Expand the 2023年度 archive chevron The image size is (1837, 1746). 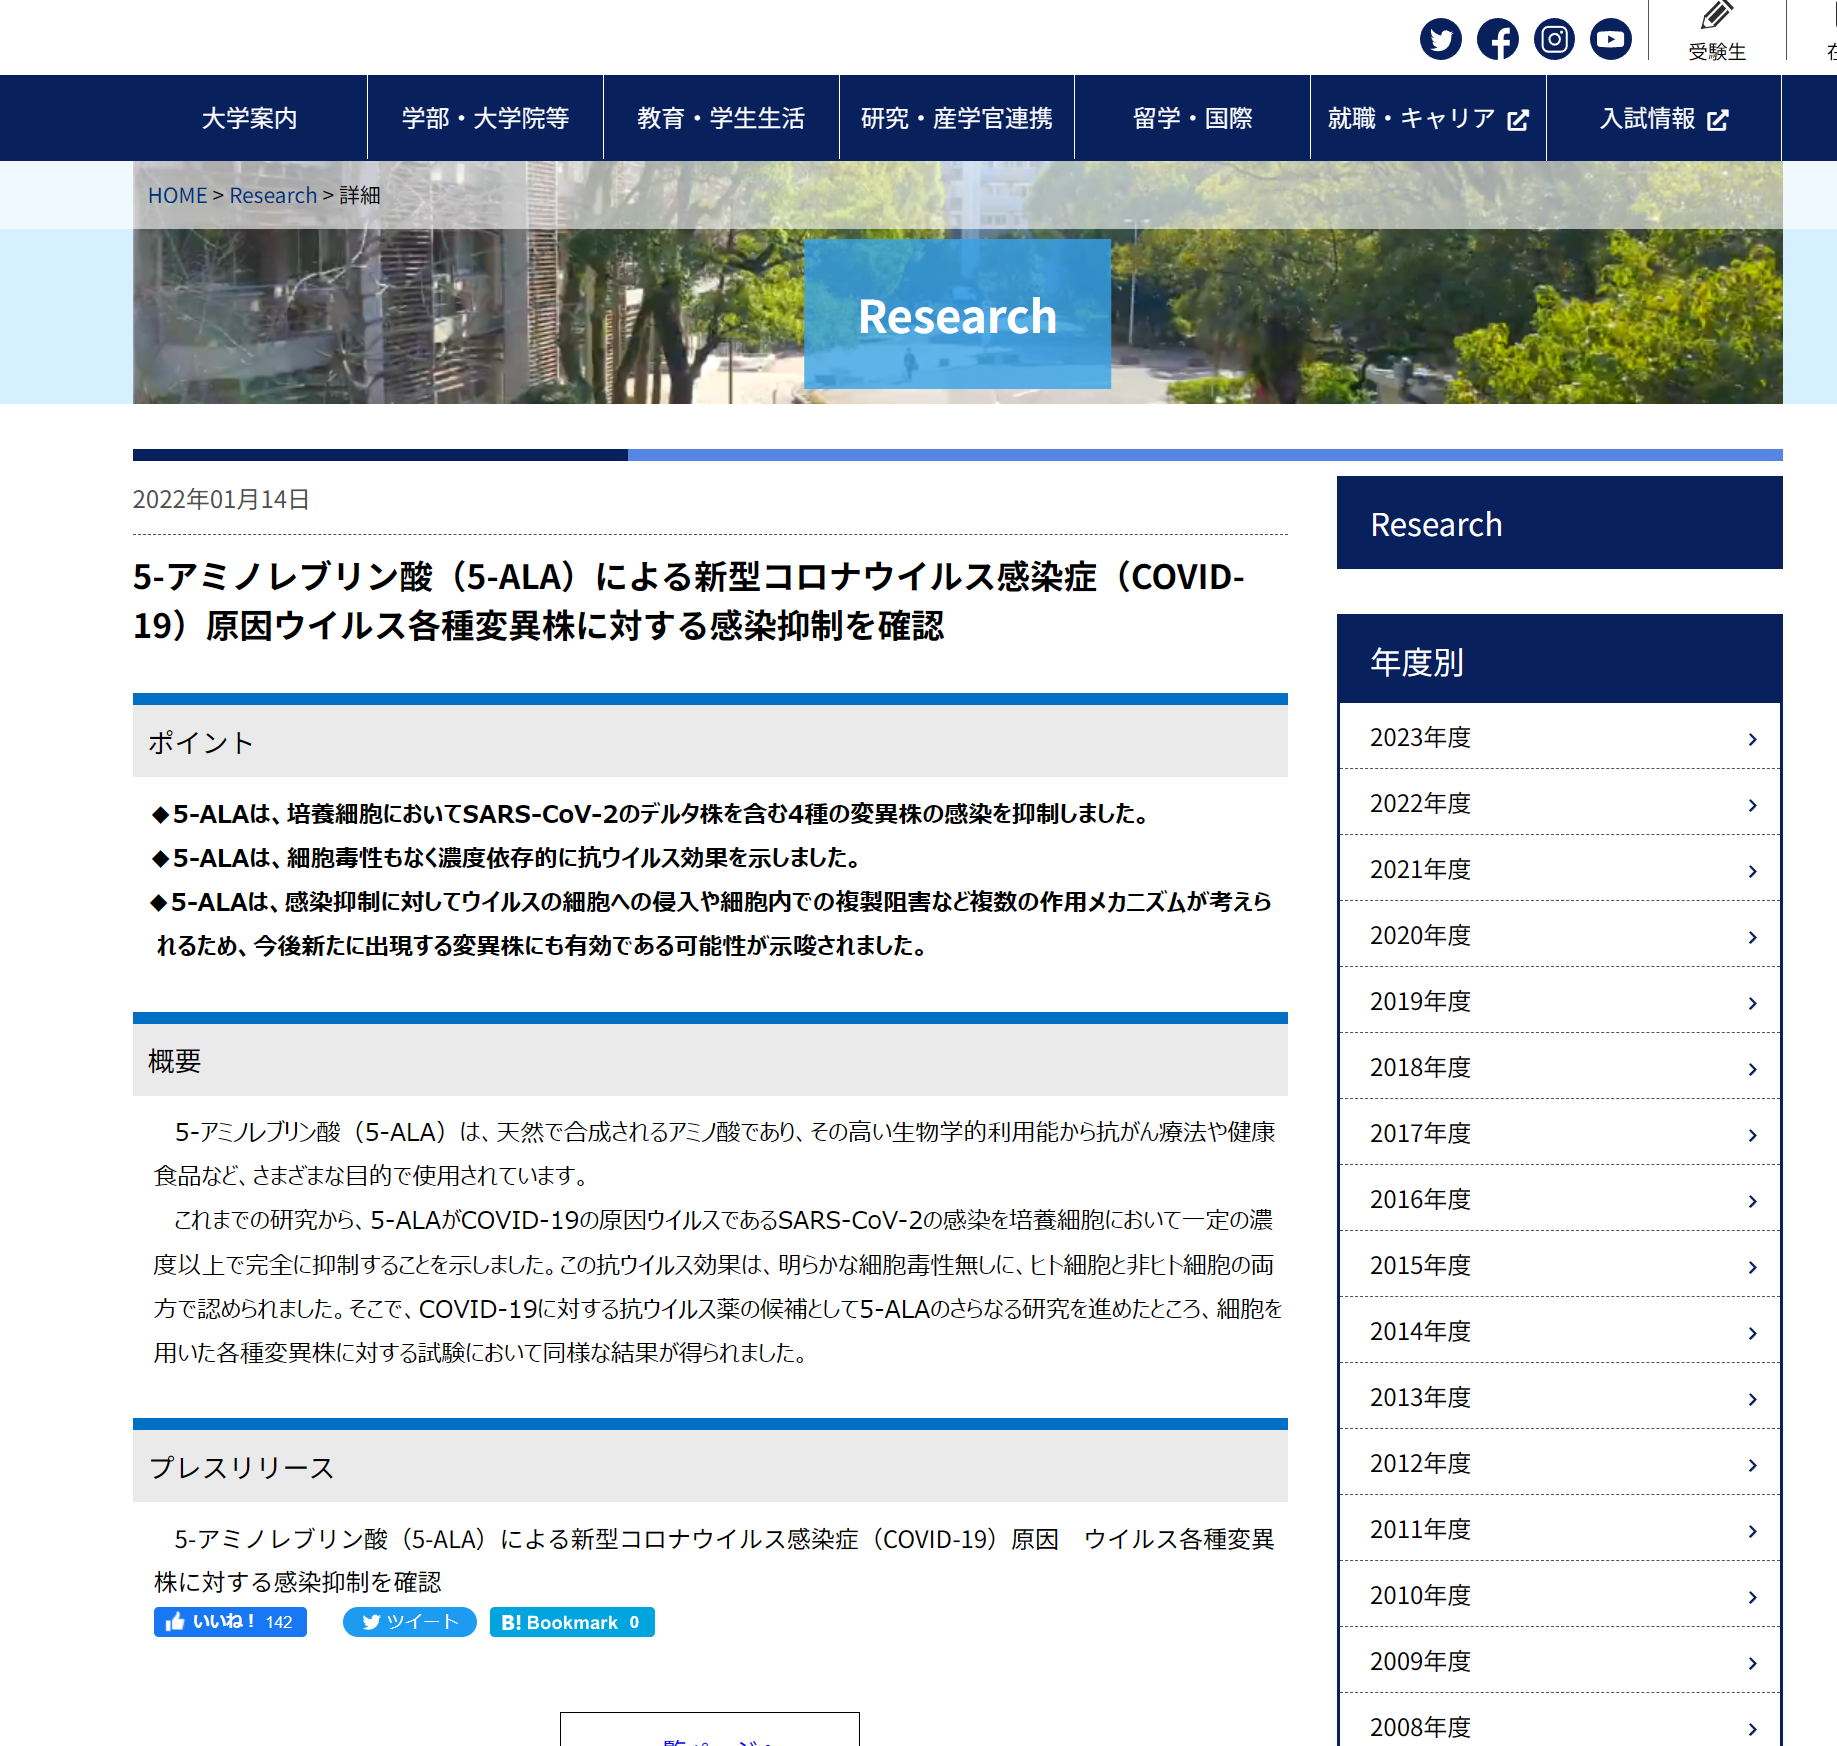(1752, 739)
